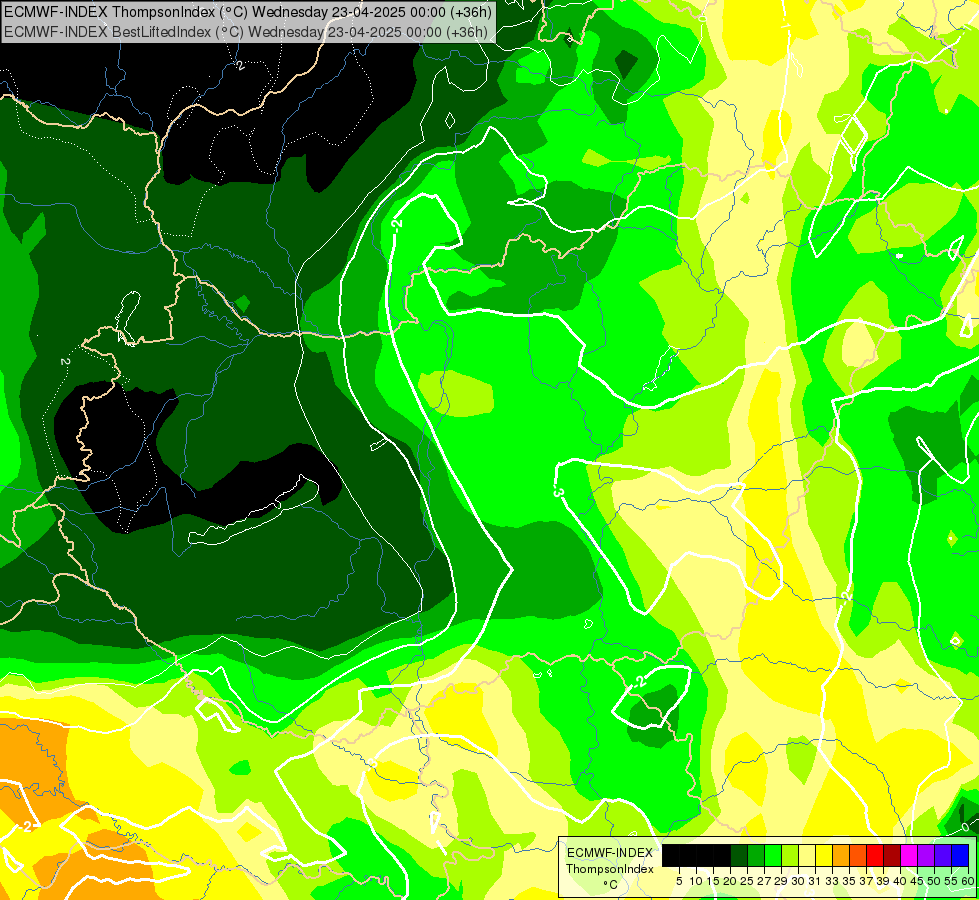The image size is (979, 900).
Task: Click legend scale value 25
Action: 747,881
